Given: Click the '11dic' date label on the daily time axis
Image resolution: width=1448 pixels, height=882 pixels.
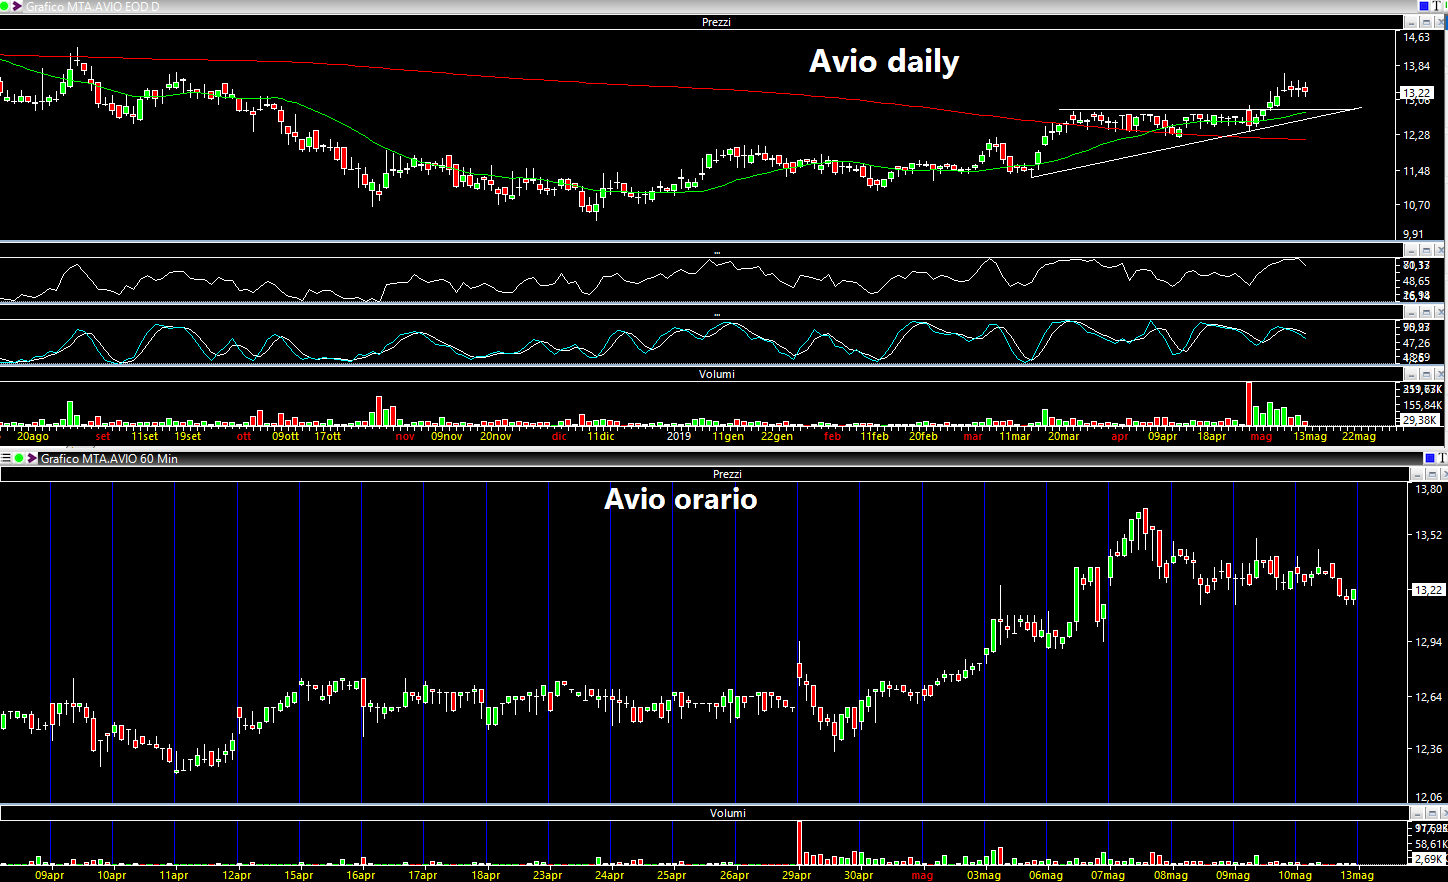Looking at the screenshot, I should pos(601,436).
